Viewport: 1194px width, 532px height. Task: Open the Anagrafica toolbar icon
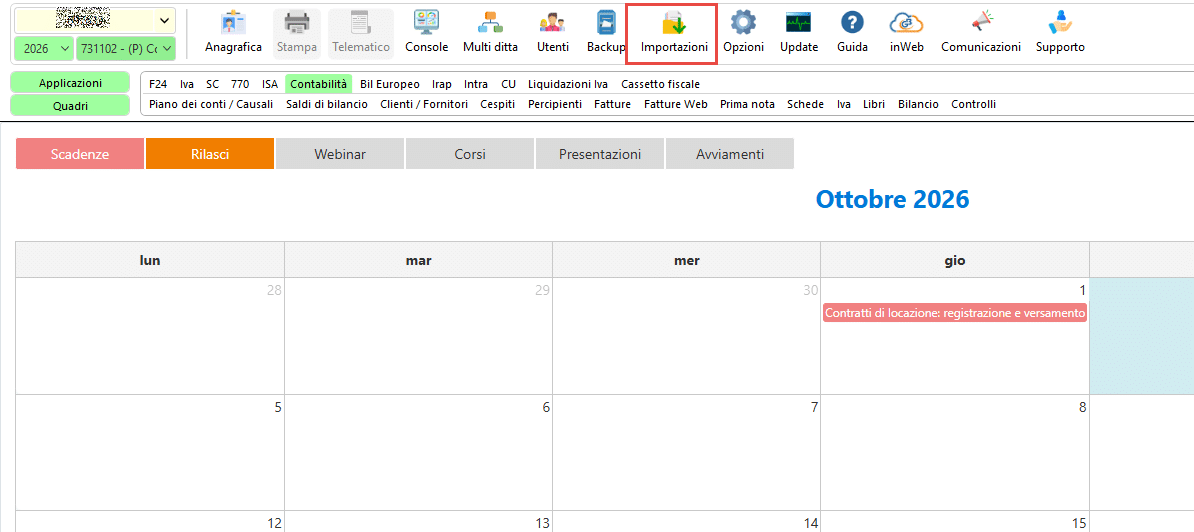(x=233, y=33)
